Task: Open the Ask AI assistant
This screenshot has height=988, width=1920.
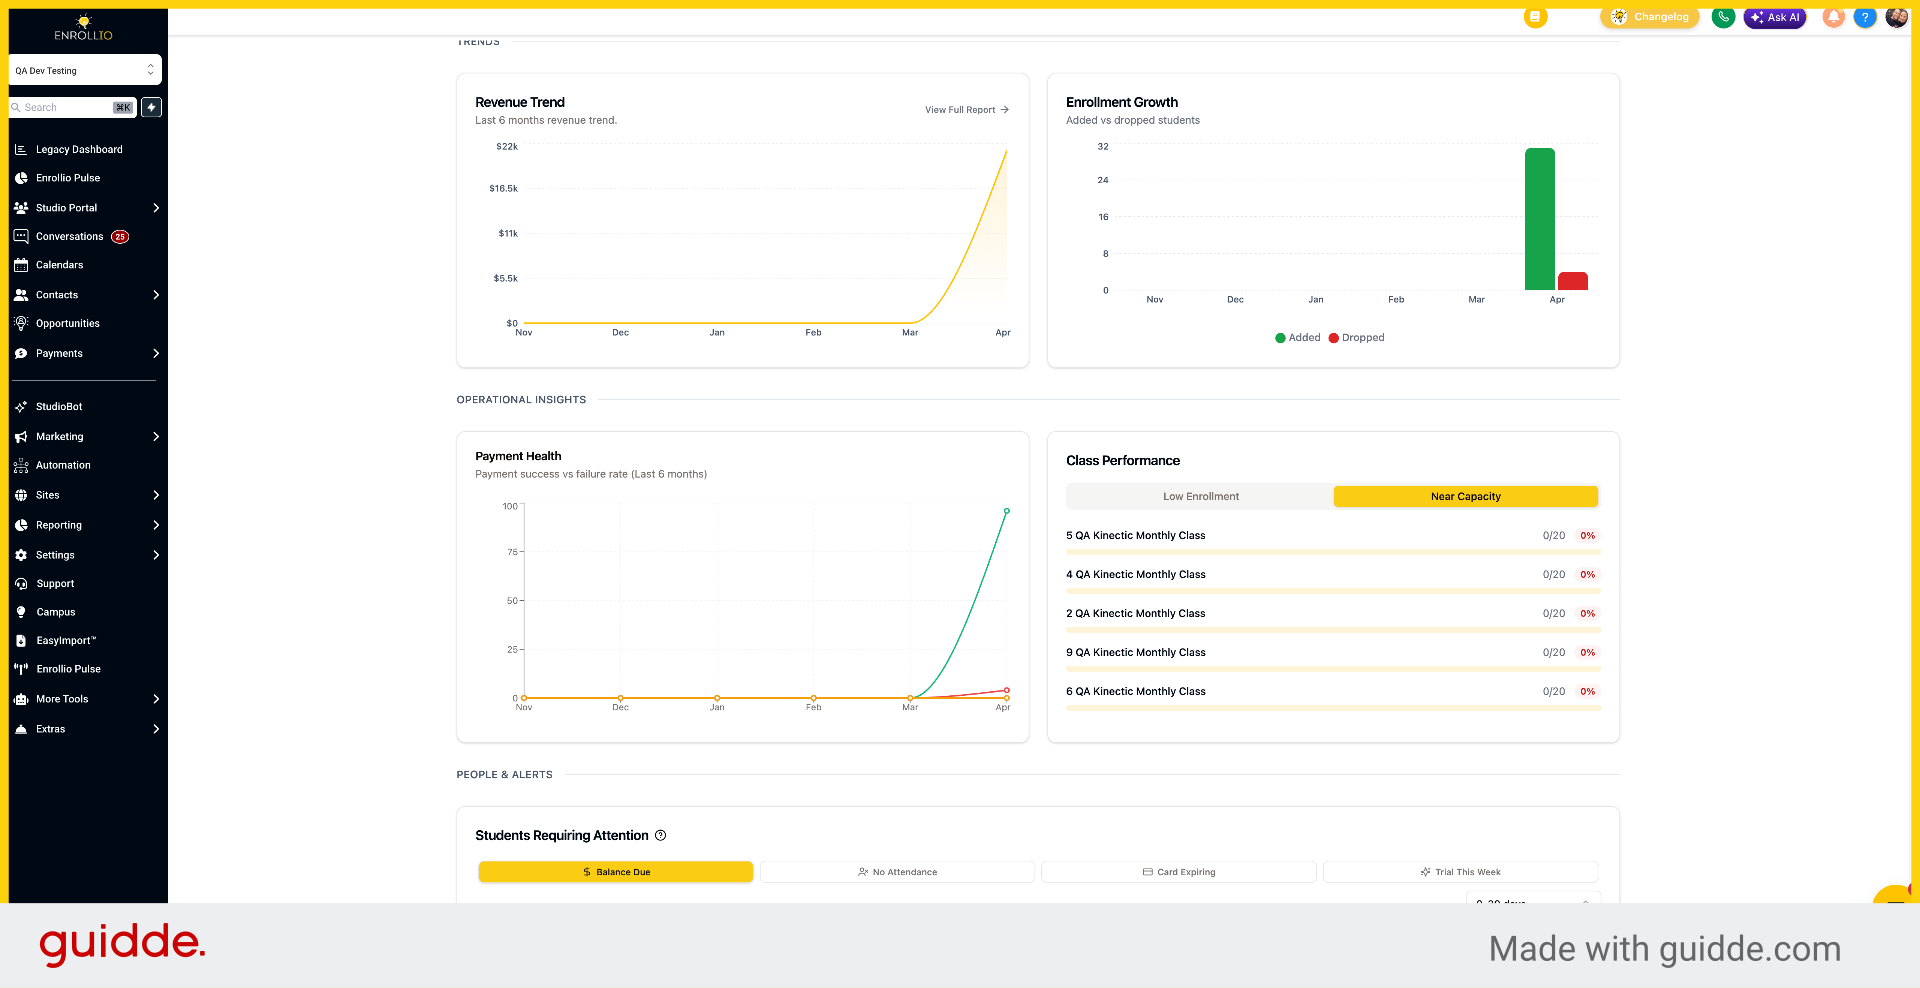Action: pos(1775,17)
